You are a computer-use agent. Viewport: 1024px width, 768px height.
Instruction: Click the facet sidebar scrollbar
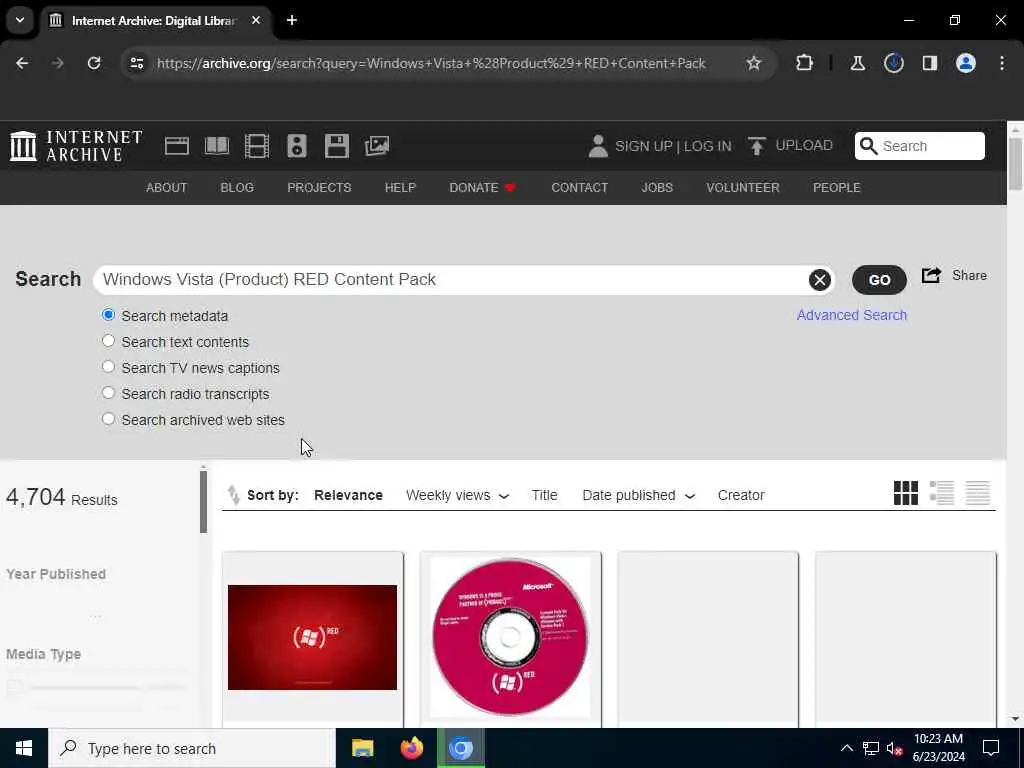coord(203,502)
